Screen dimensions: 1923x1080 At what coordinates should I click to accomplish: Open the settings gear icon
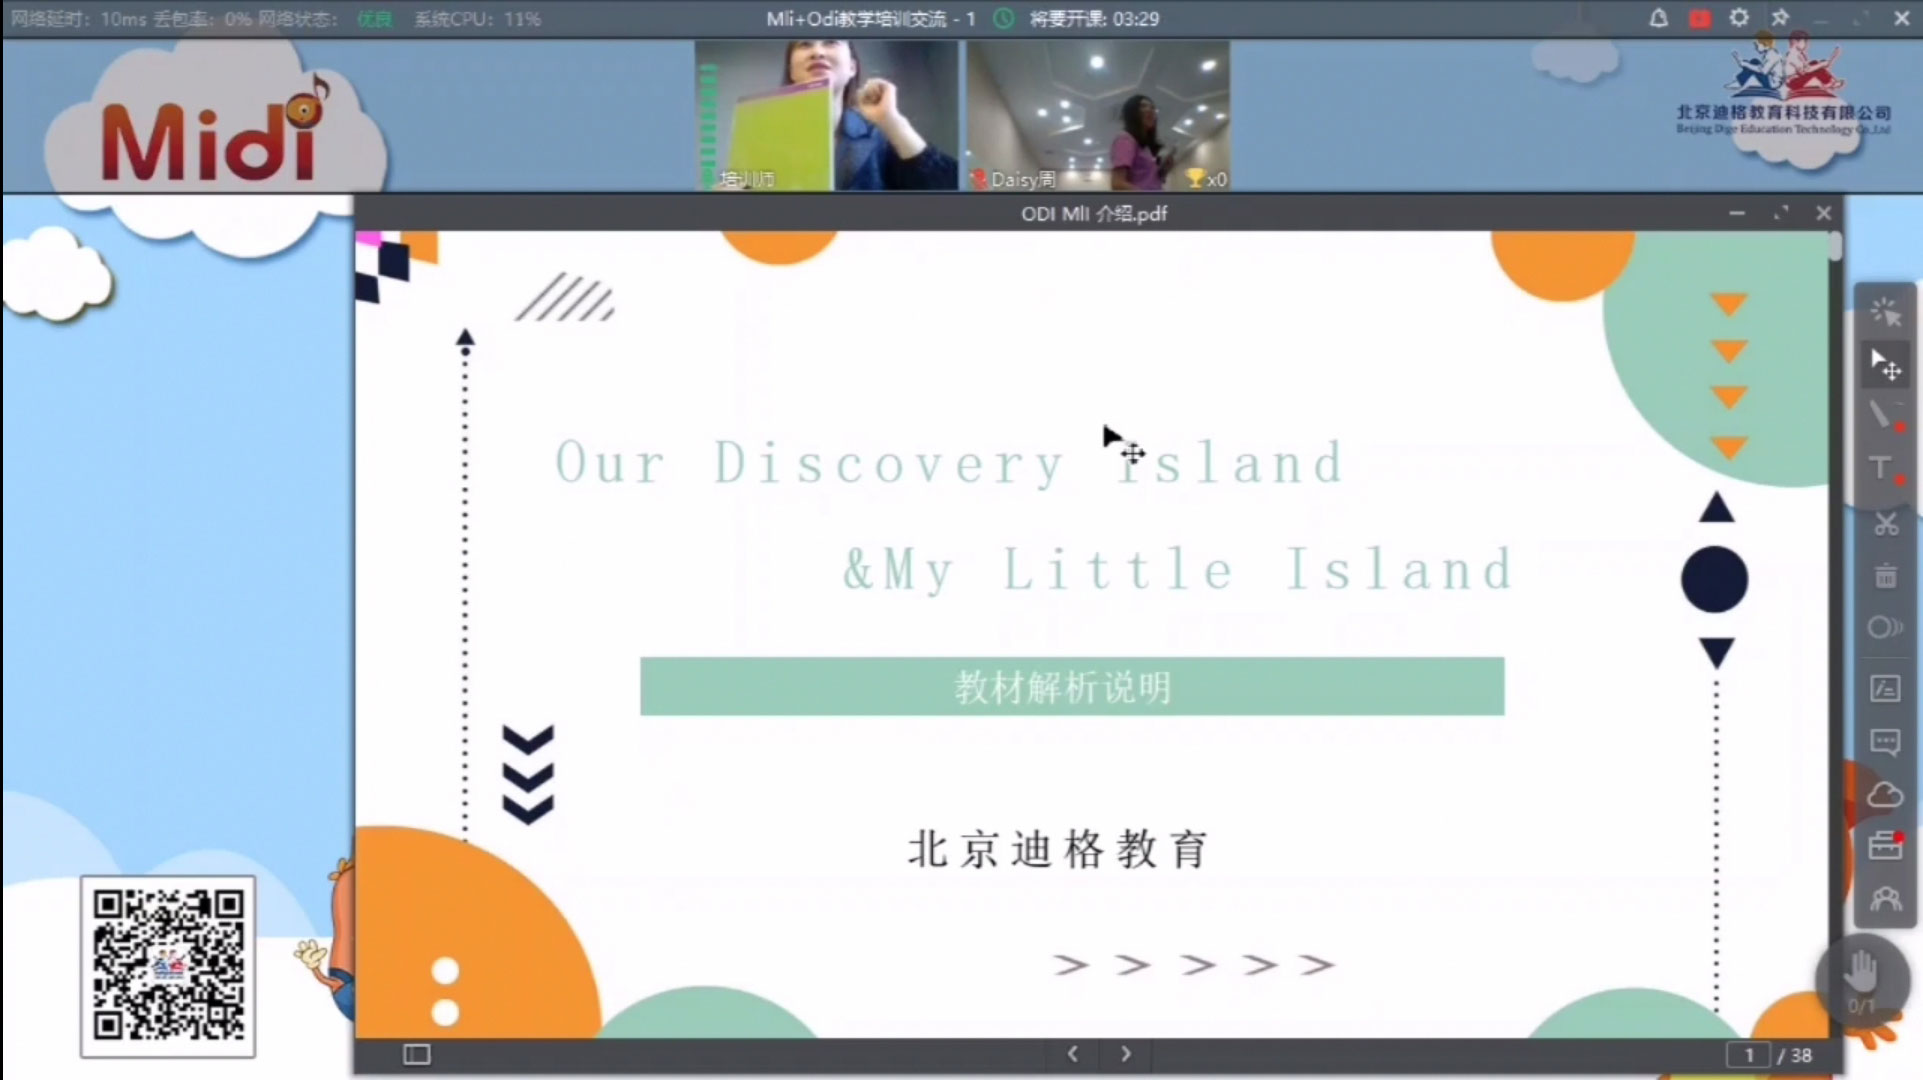coord(1740,18)
